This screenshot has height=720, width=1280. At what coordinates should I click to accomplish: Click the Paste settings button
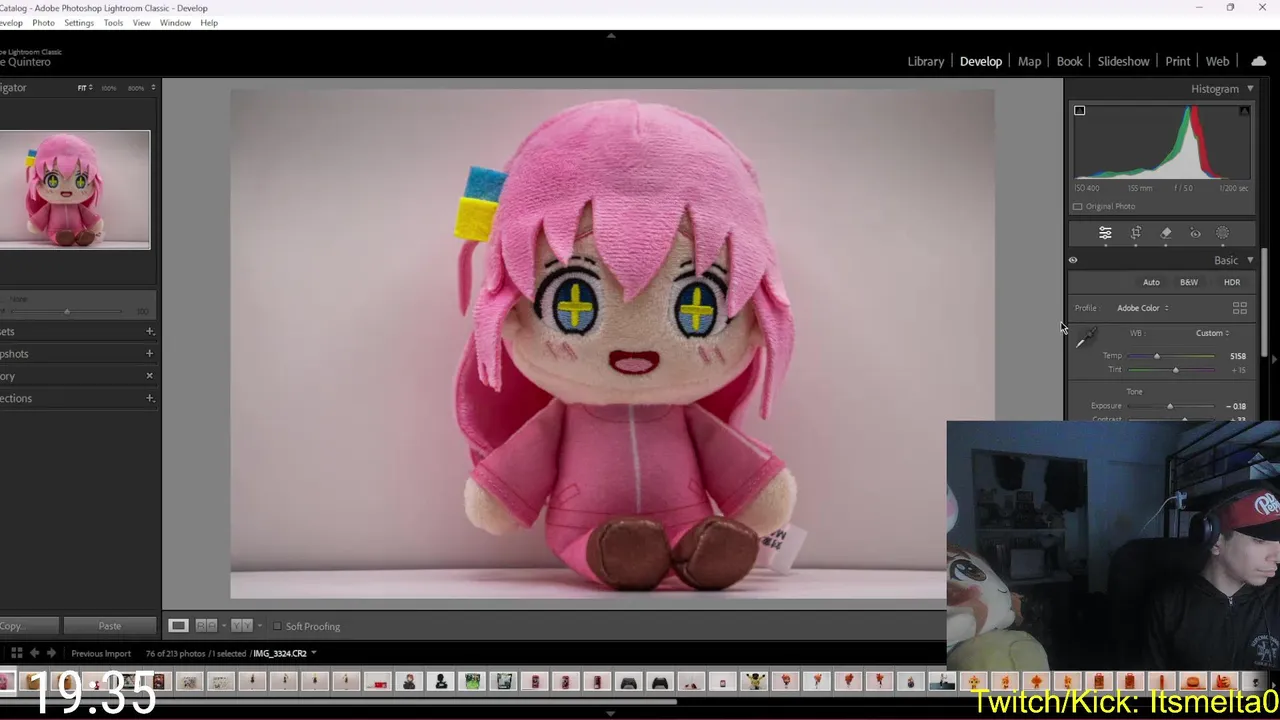[x=110, y=626]
